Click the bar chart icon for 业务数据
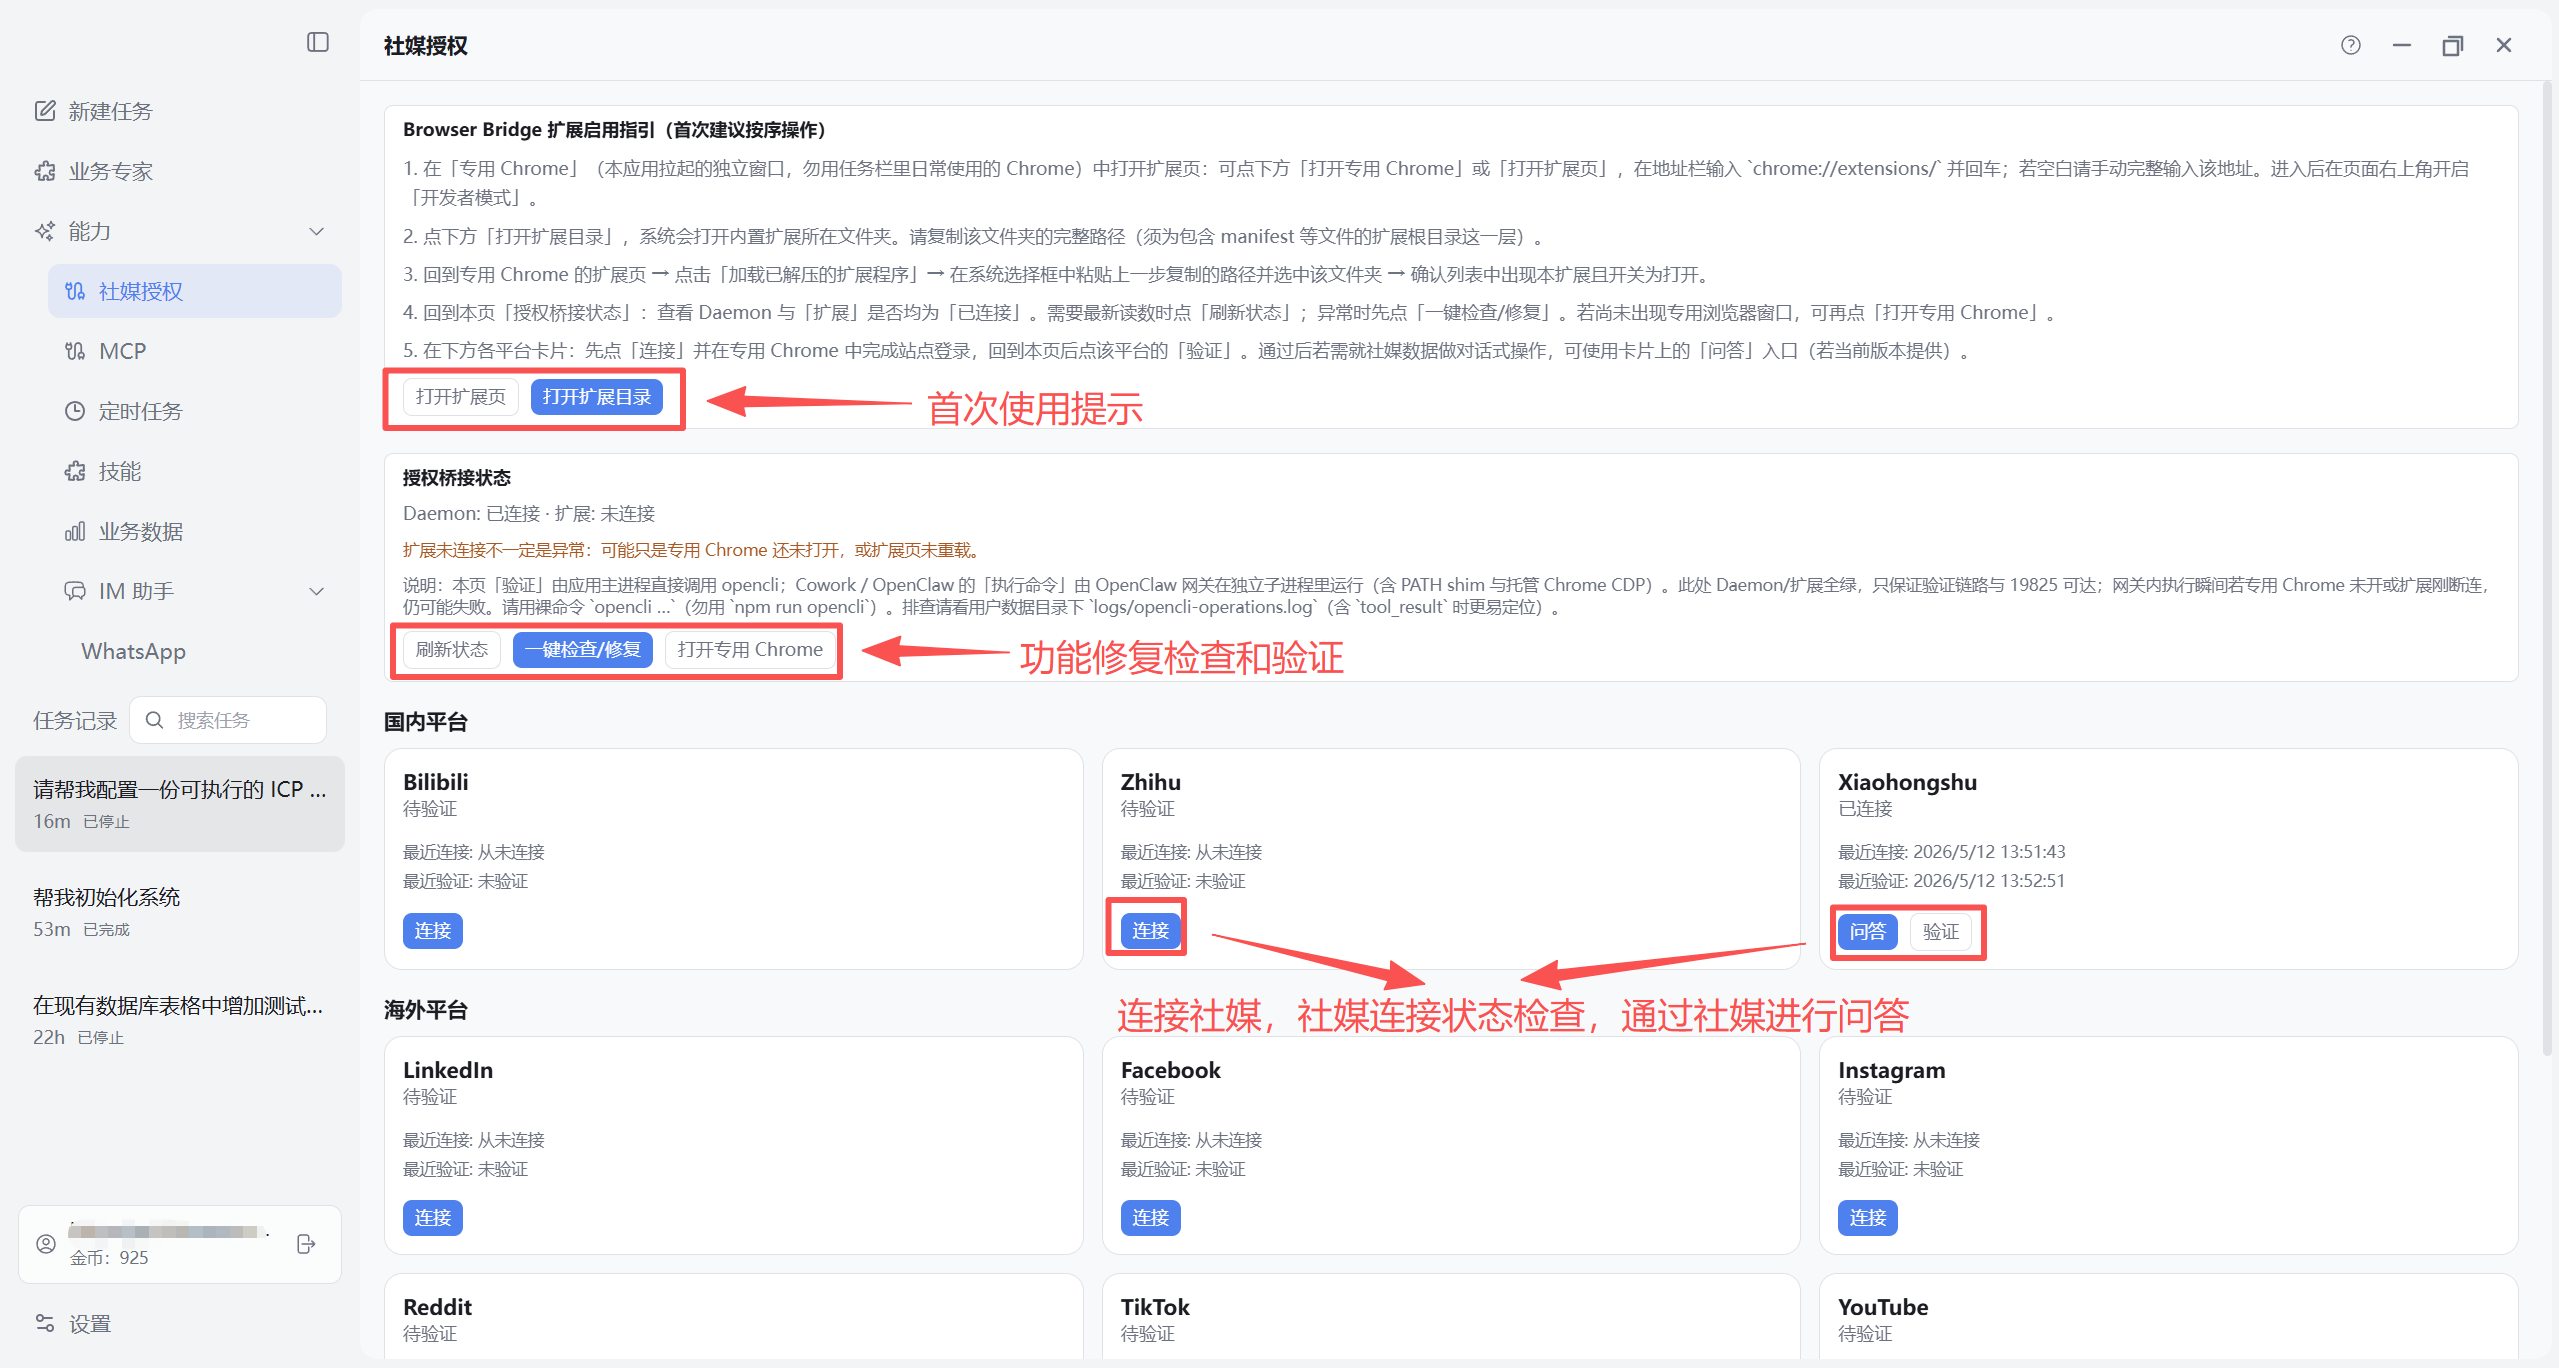This screenshot has width=2559, height=1368. 75,531
